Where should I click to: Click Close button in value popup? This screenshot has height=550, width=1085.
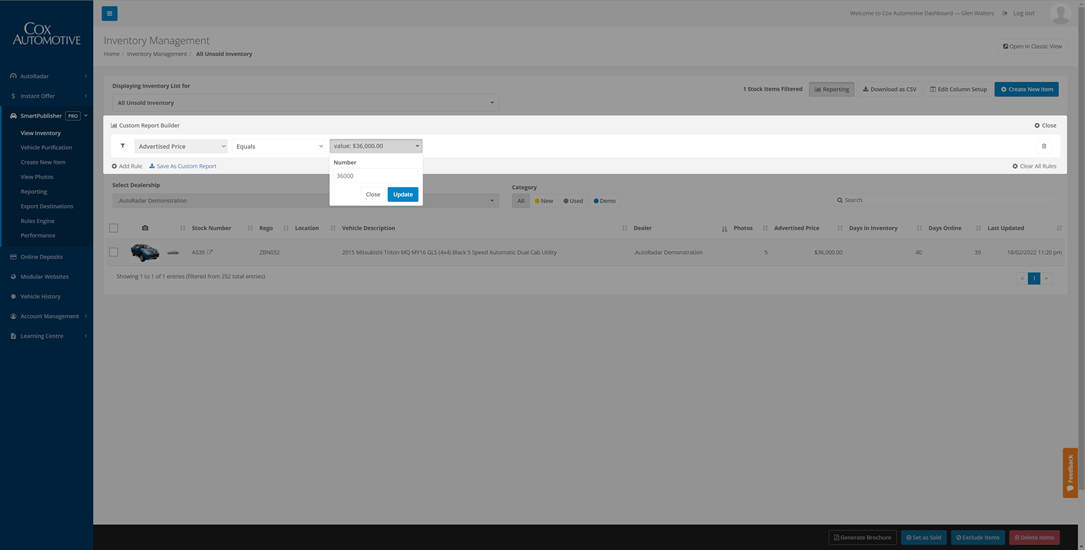tap(373, 194)
